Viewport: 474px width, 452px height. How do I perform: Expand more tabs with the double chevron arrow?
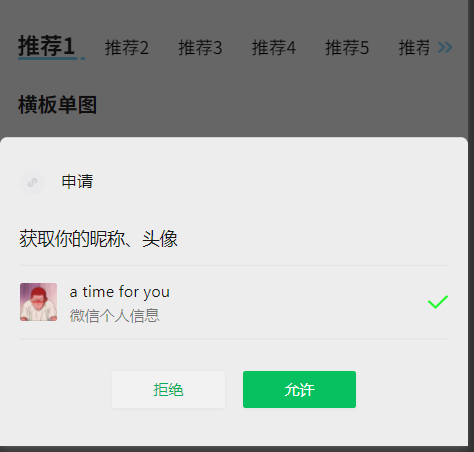(445, 48)
